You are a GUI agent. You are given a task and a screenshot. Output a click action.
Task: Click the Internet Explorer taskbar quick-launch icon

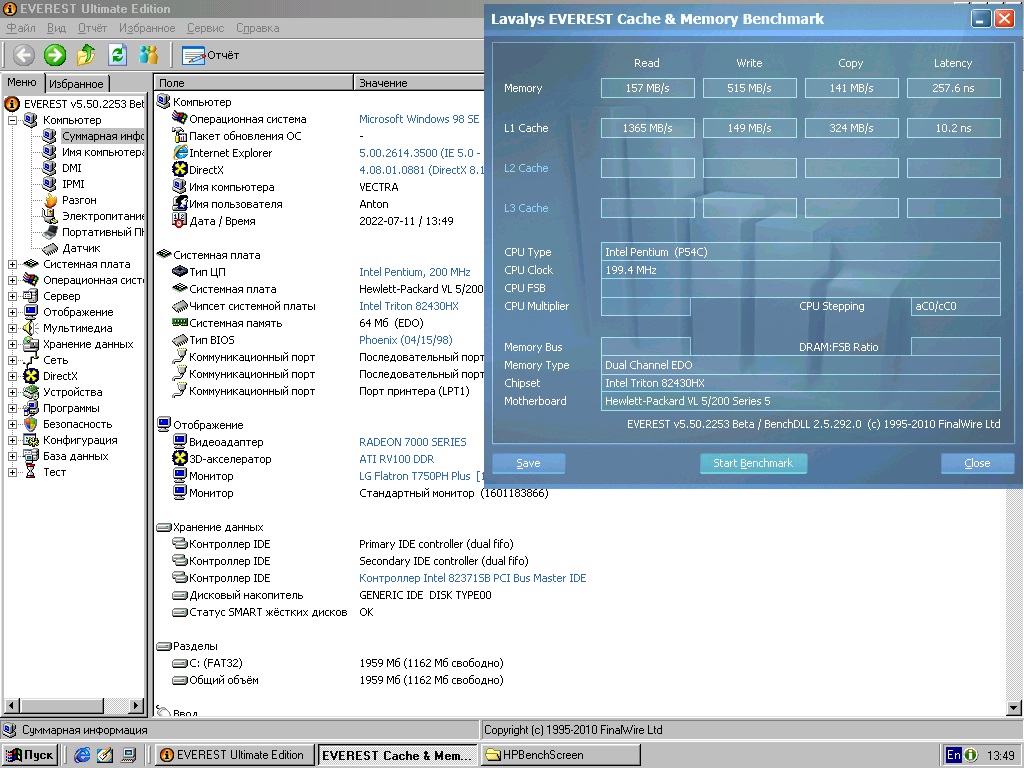pos(82,755)
